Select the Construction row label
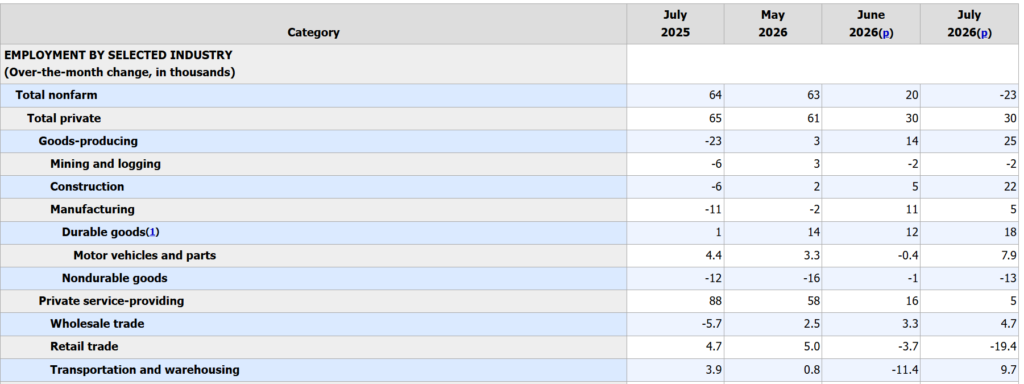 click(87, 186)
